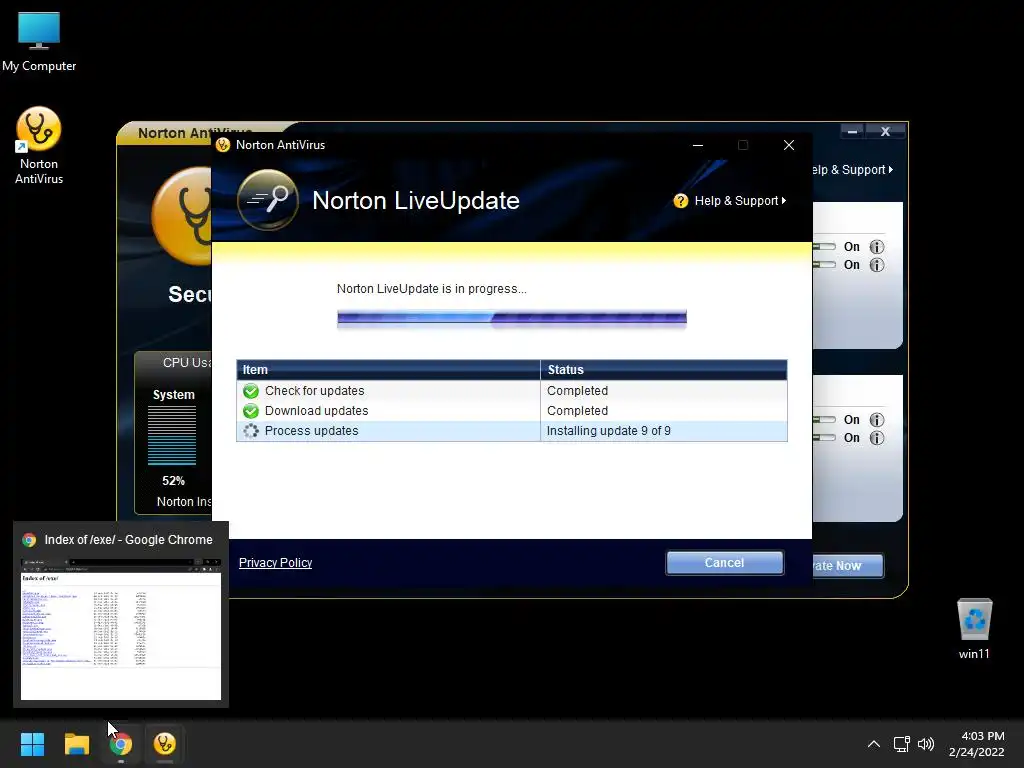Toggle the second On switch in upper panel
Image resolution: width=1024 pixels, height=768 pixels.
(x=824, y=265)
